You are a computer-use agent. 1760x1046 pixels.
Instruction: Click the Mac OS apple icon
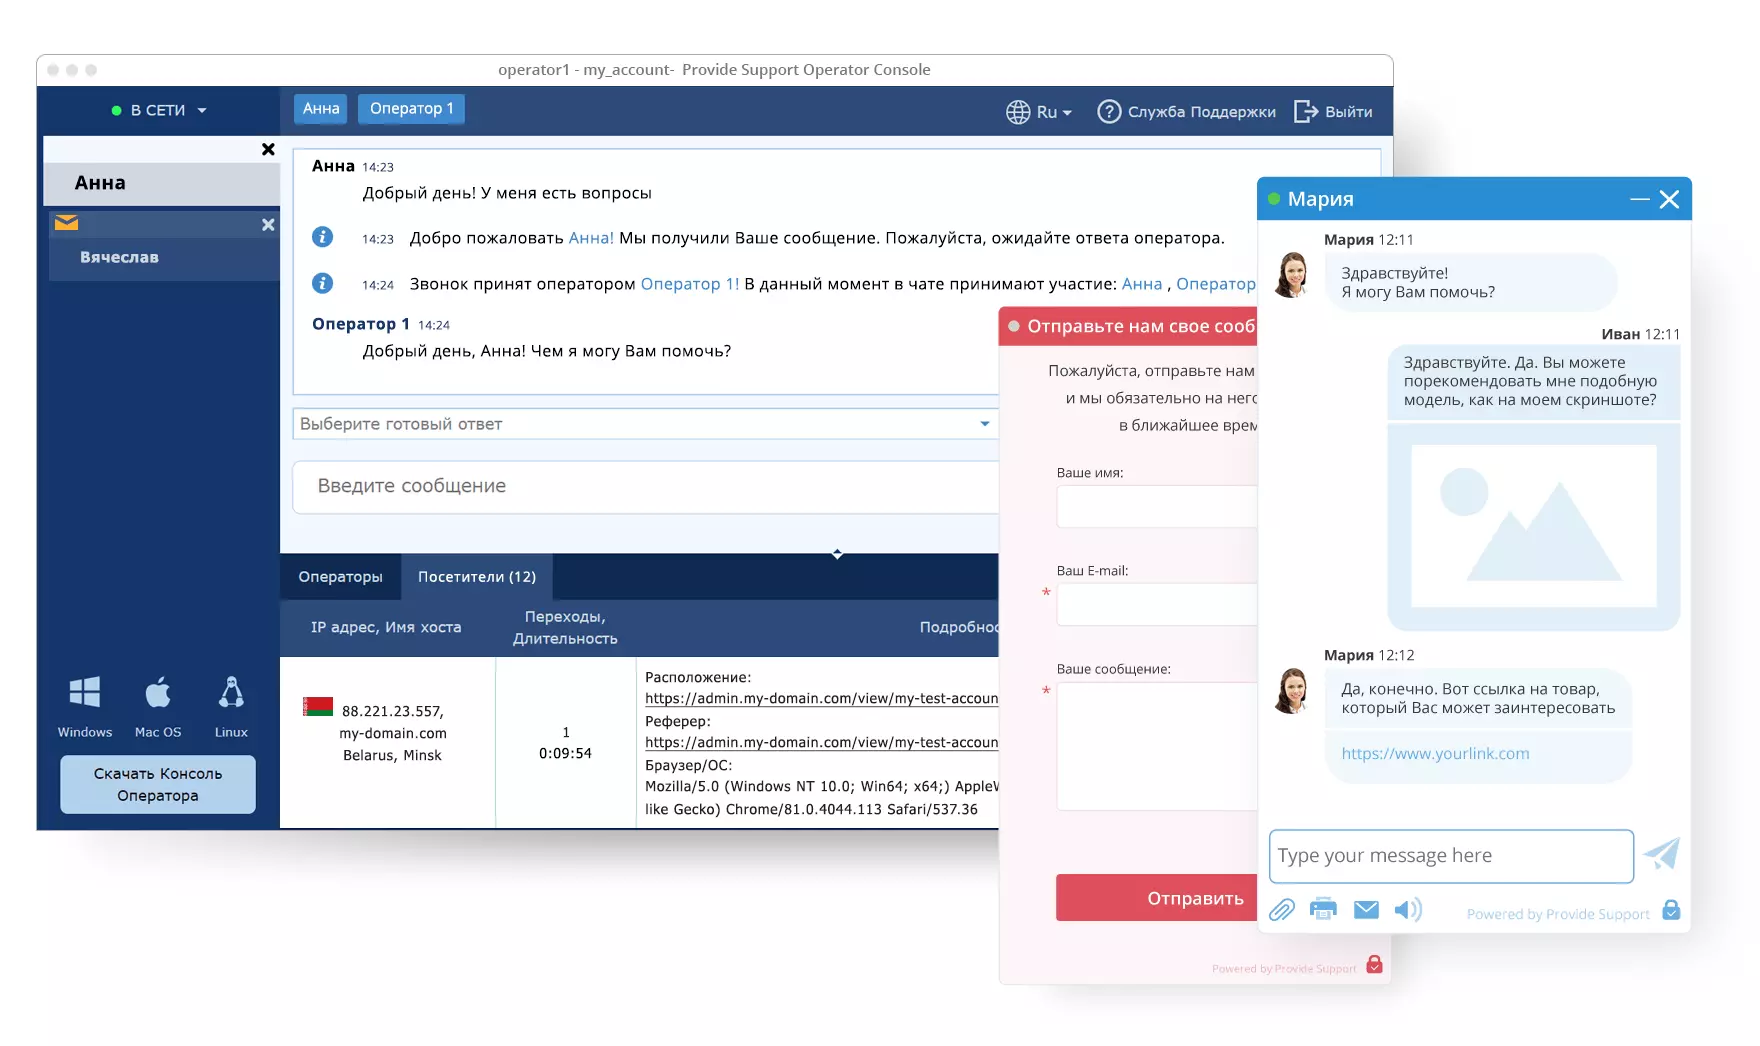(158, 692)
